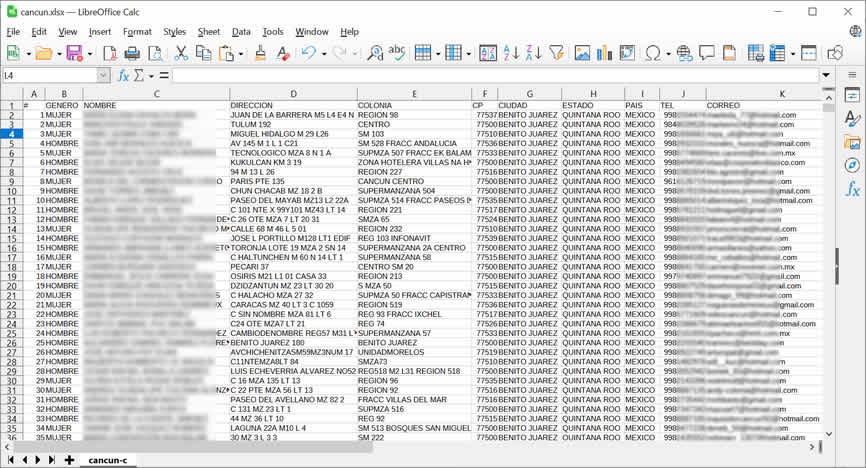Open the Sheet menu

(x=209, y=32)
